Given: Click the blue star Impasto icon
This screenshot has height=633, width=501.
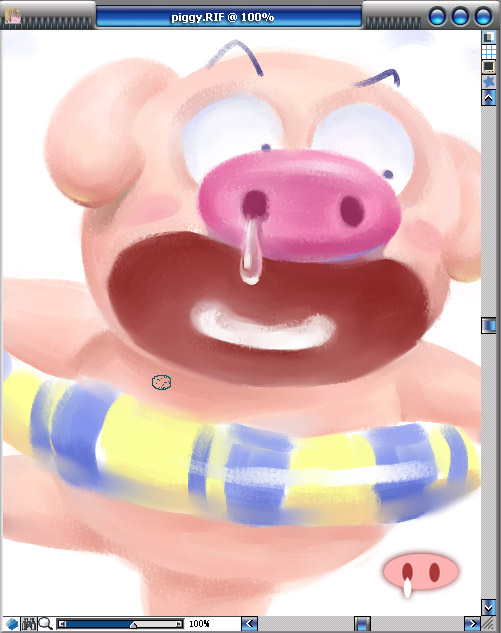Looking at the screenshot, I should pyautogui.click(x=489, y=81).
